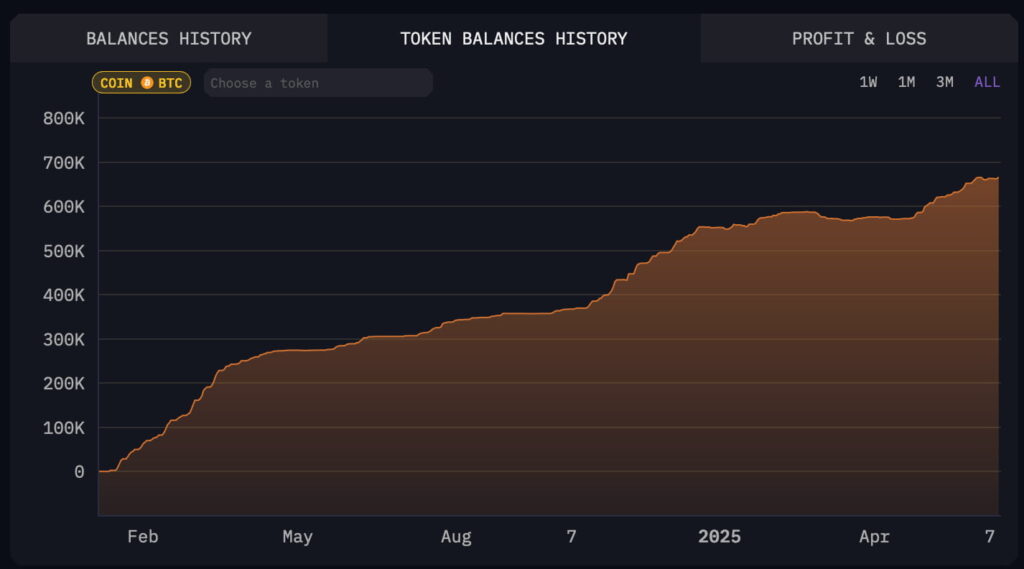Click the 'Choose a token' input field

tap(318, 83)
